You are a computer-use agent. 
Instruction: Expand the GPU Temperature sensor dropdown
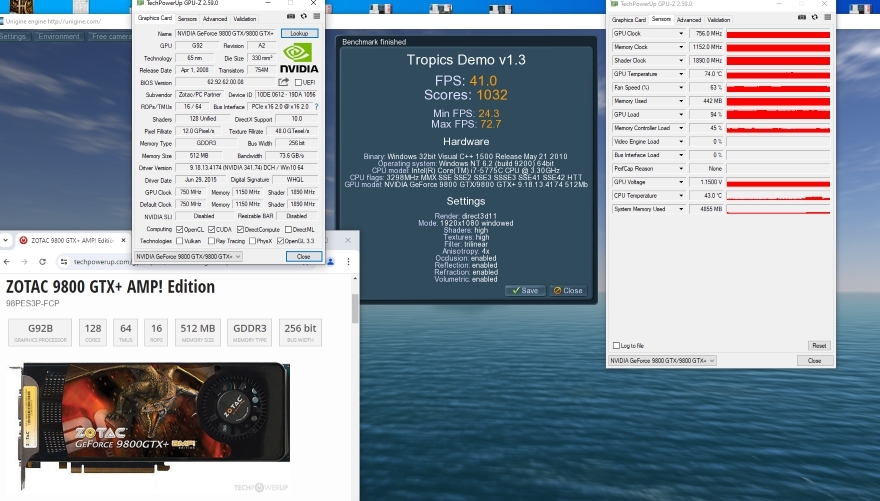(681, 74)
